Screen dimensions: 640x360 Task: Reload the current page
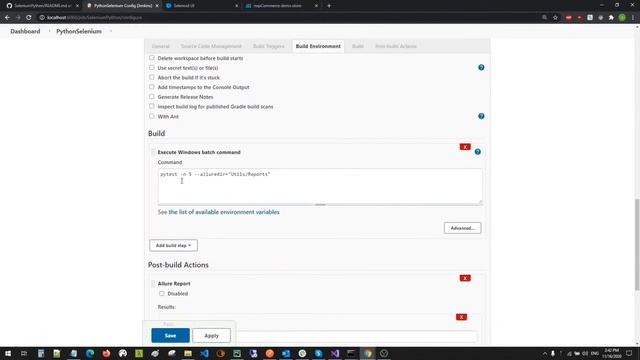tap(29, 18)
